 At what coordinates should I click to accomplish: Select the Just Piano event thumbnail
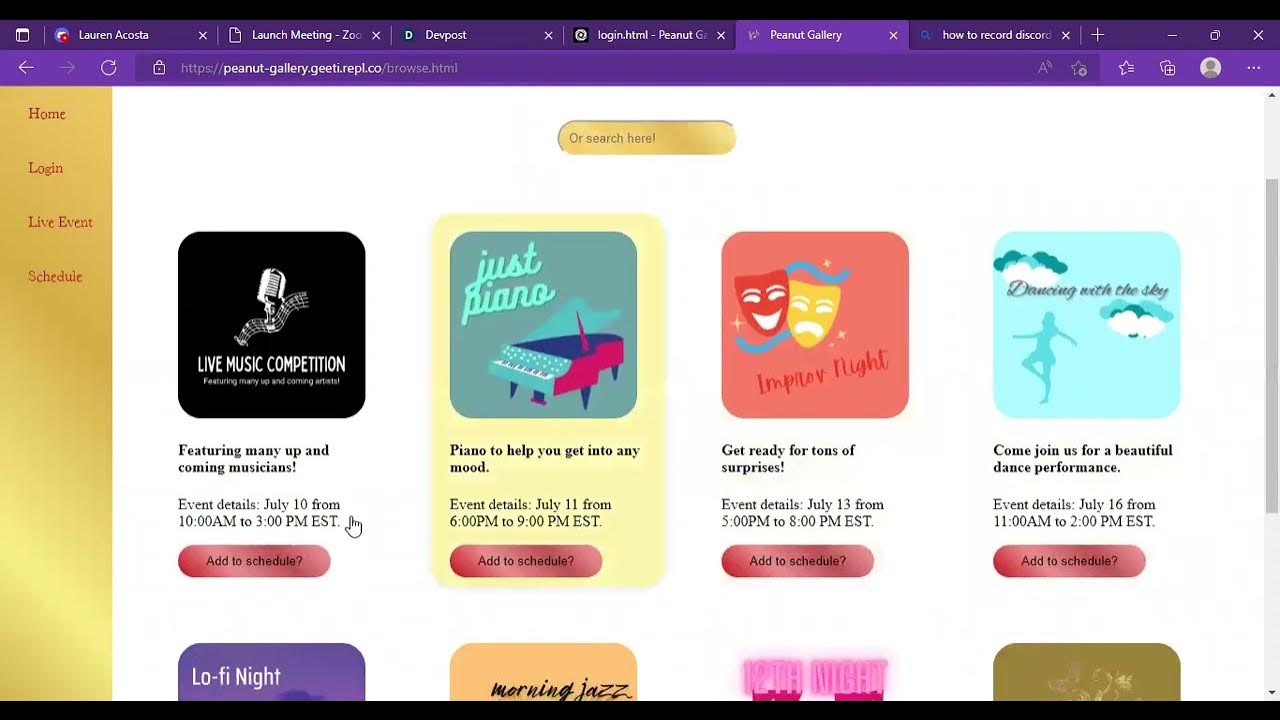click(x=543, y=325)
